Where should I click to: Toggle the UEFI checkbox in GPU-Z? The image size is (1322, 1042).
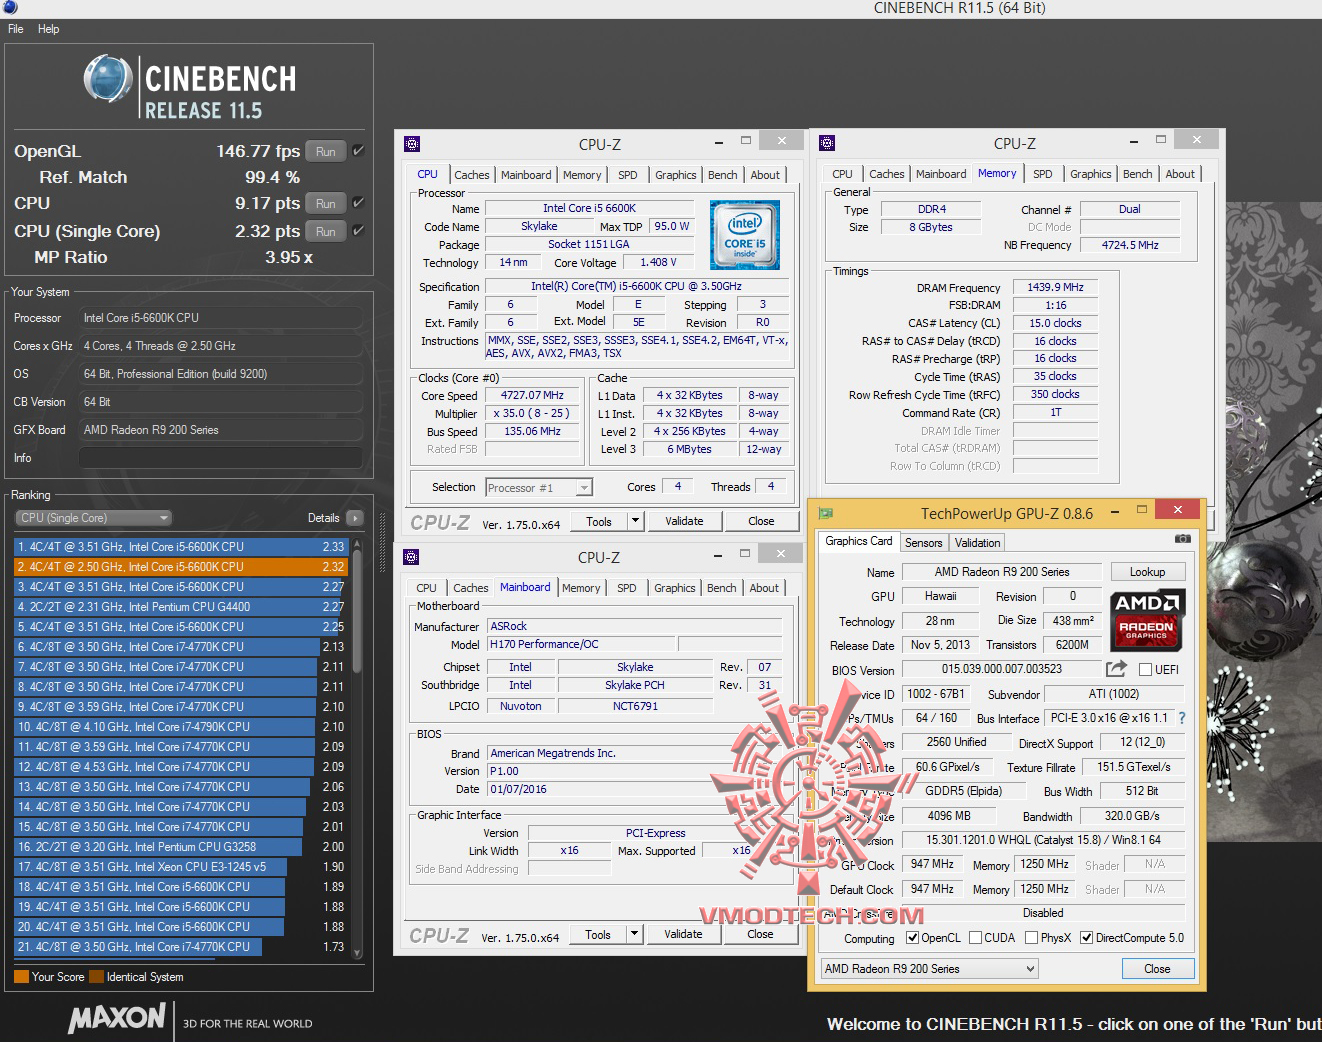coord(1145,670)
